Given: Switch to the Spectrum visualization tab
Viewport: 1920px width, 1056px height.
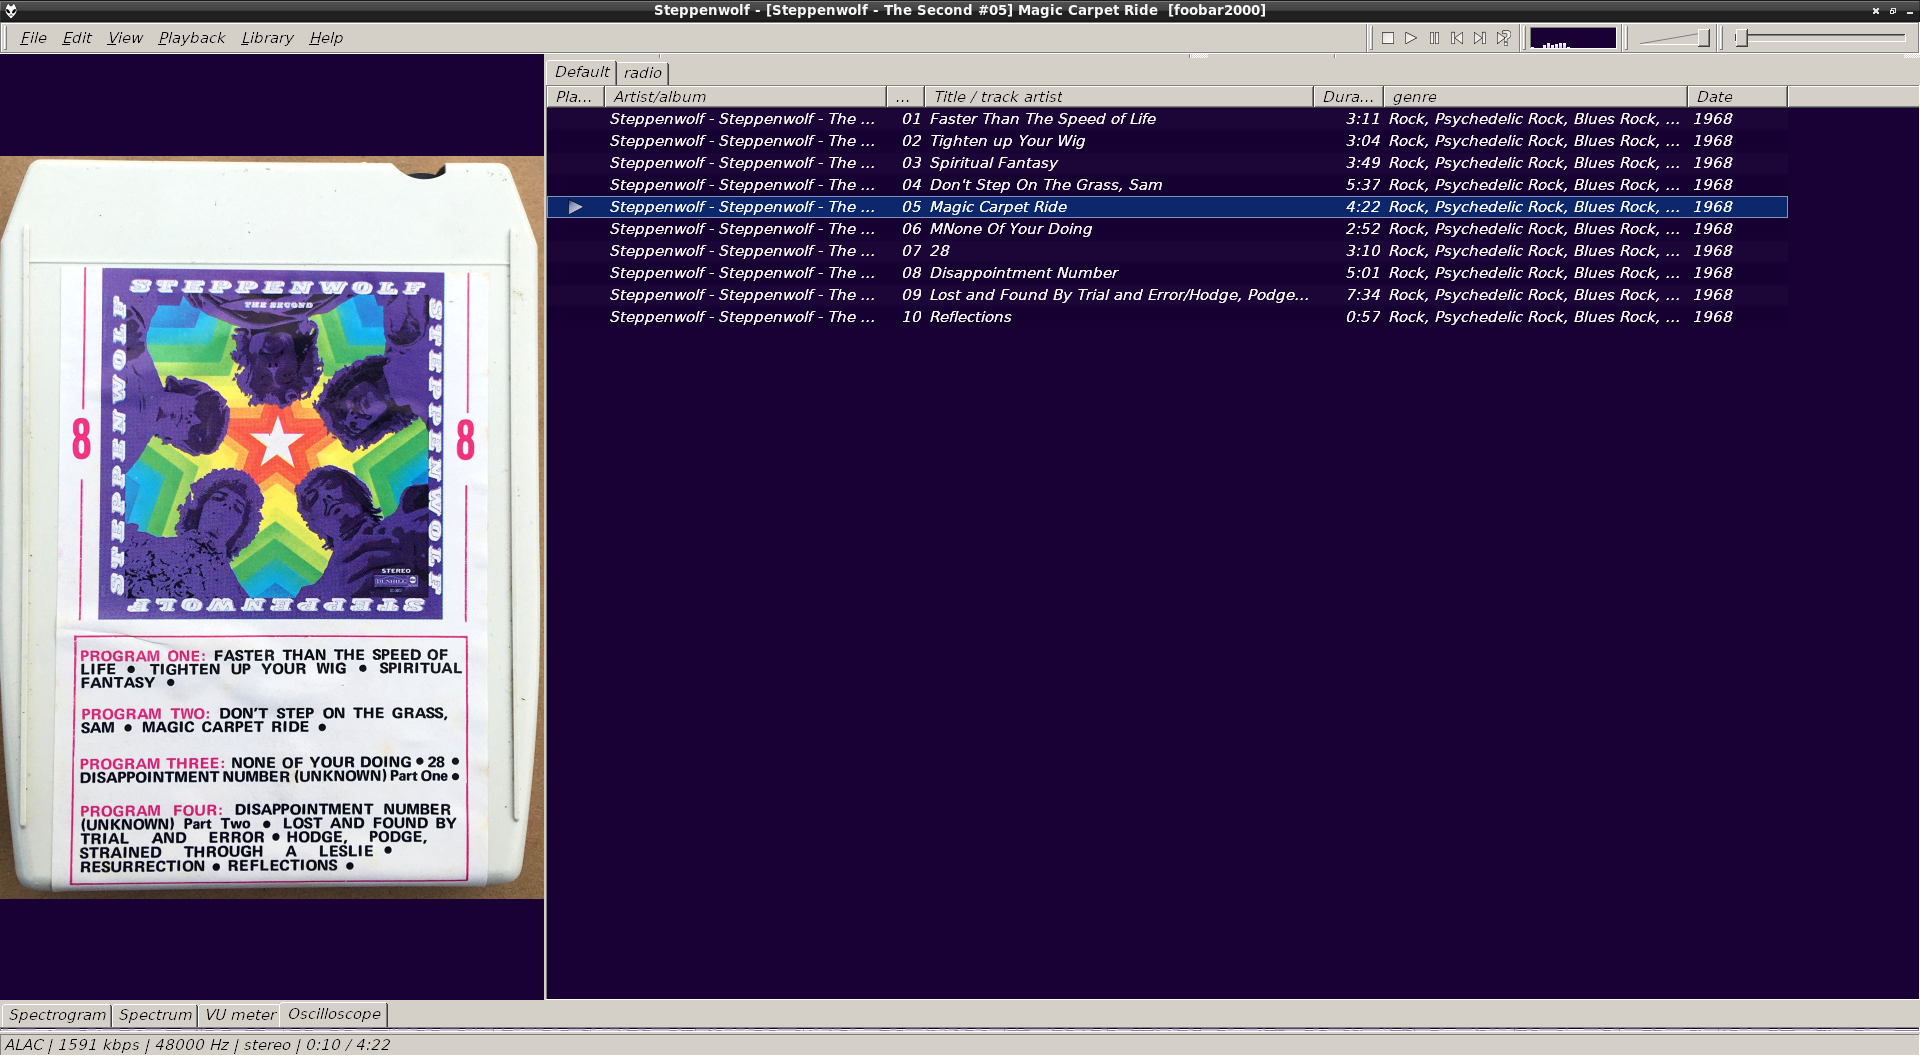Looking at the screenshot, I should coord(155,1015).
